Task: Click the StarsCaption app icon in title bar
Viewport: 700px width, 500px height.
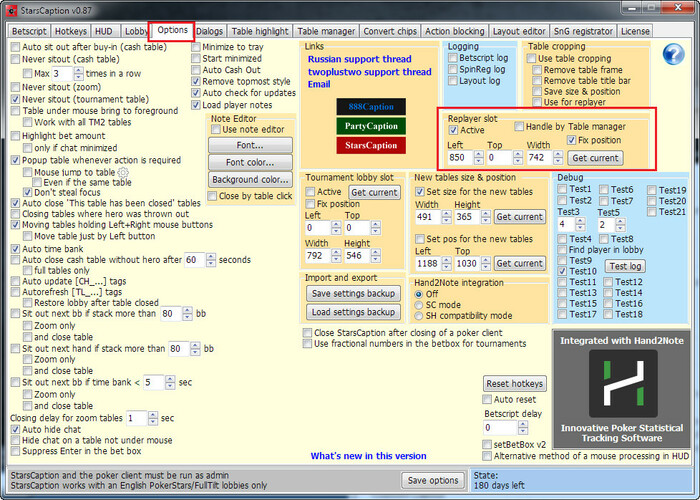Action: click(11, 10)
